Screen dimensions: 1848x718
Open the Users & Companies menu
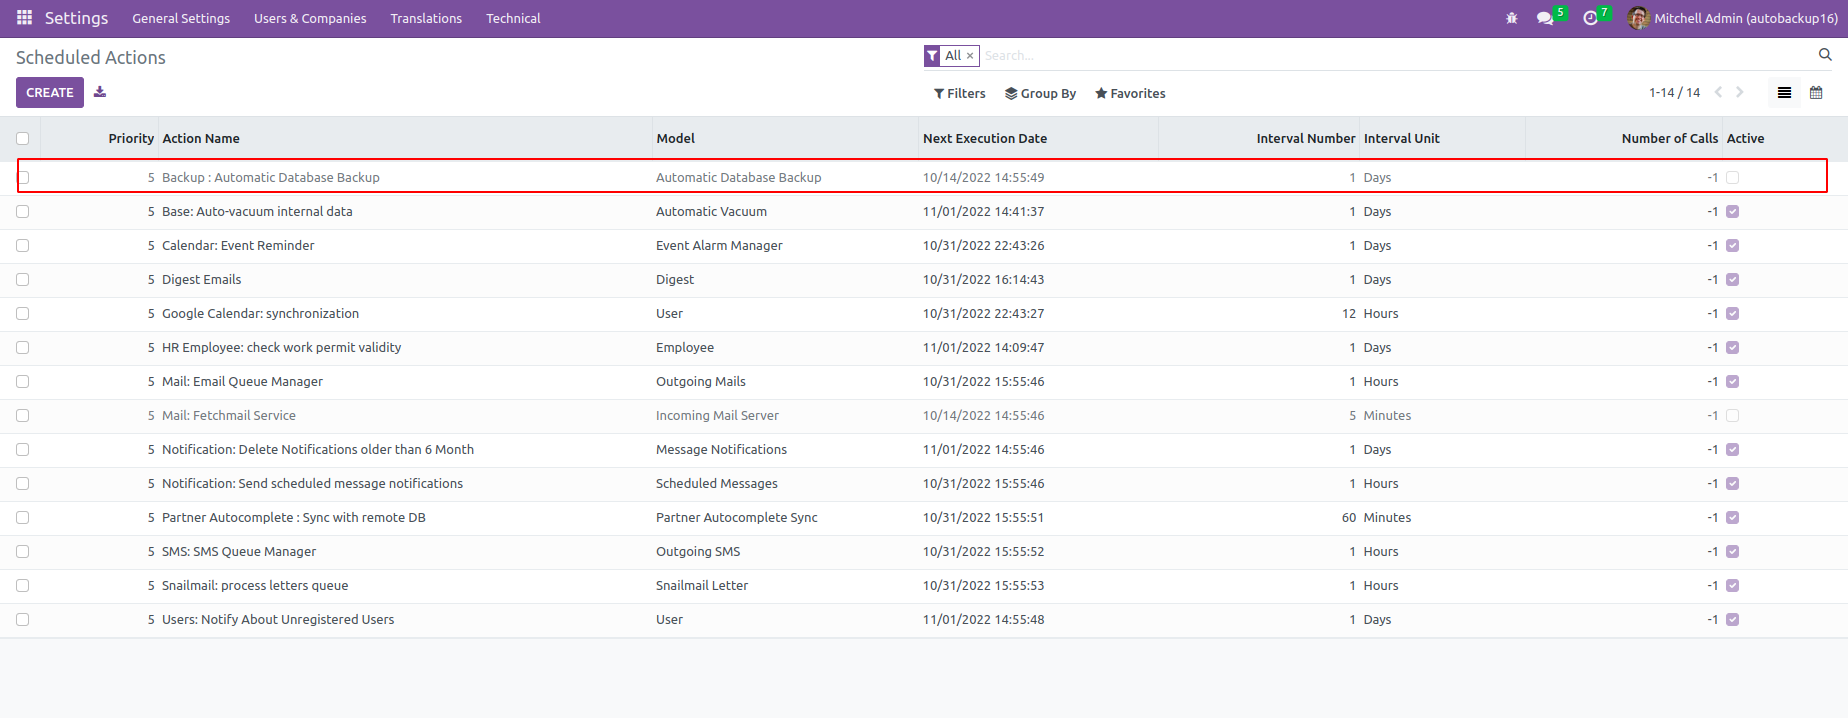click(x=310, y=18)
